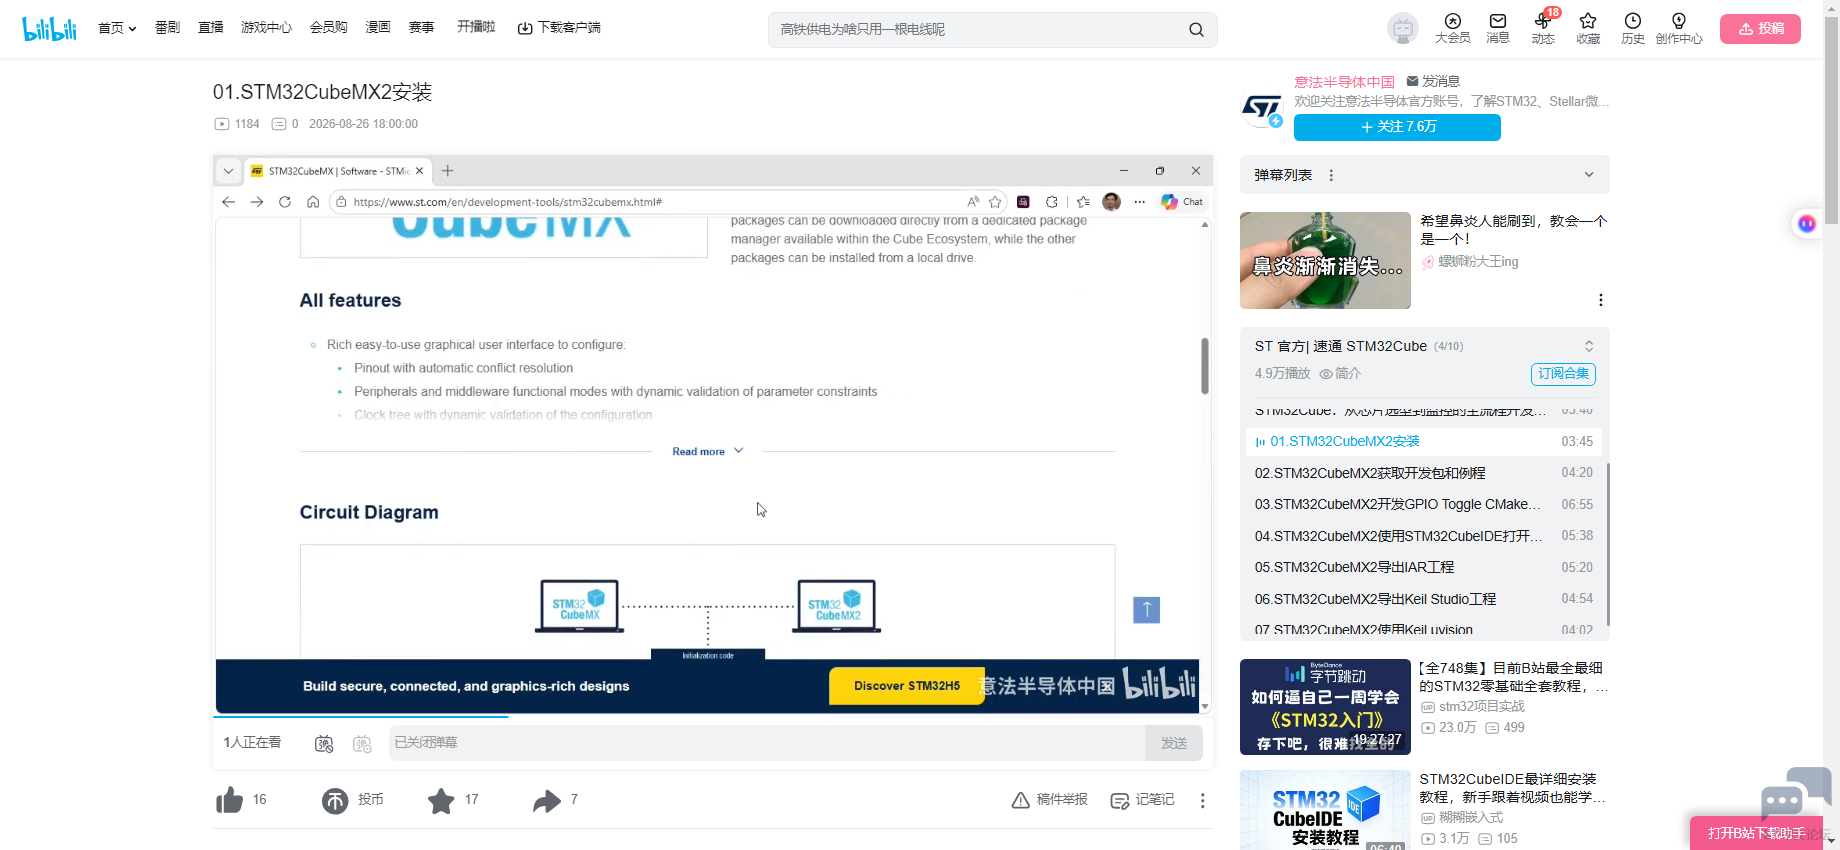
Task: Open 弹幕列表 options dots menu
Action: tap(1331, 175)
